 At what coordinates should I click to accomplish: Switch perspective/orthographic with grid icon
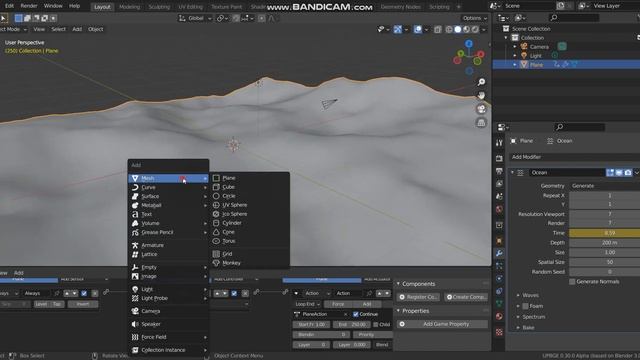click(481, 122)
